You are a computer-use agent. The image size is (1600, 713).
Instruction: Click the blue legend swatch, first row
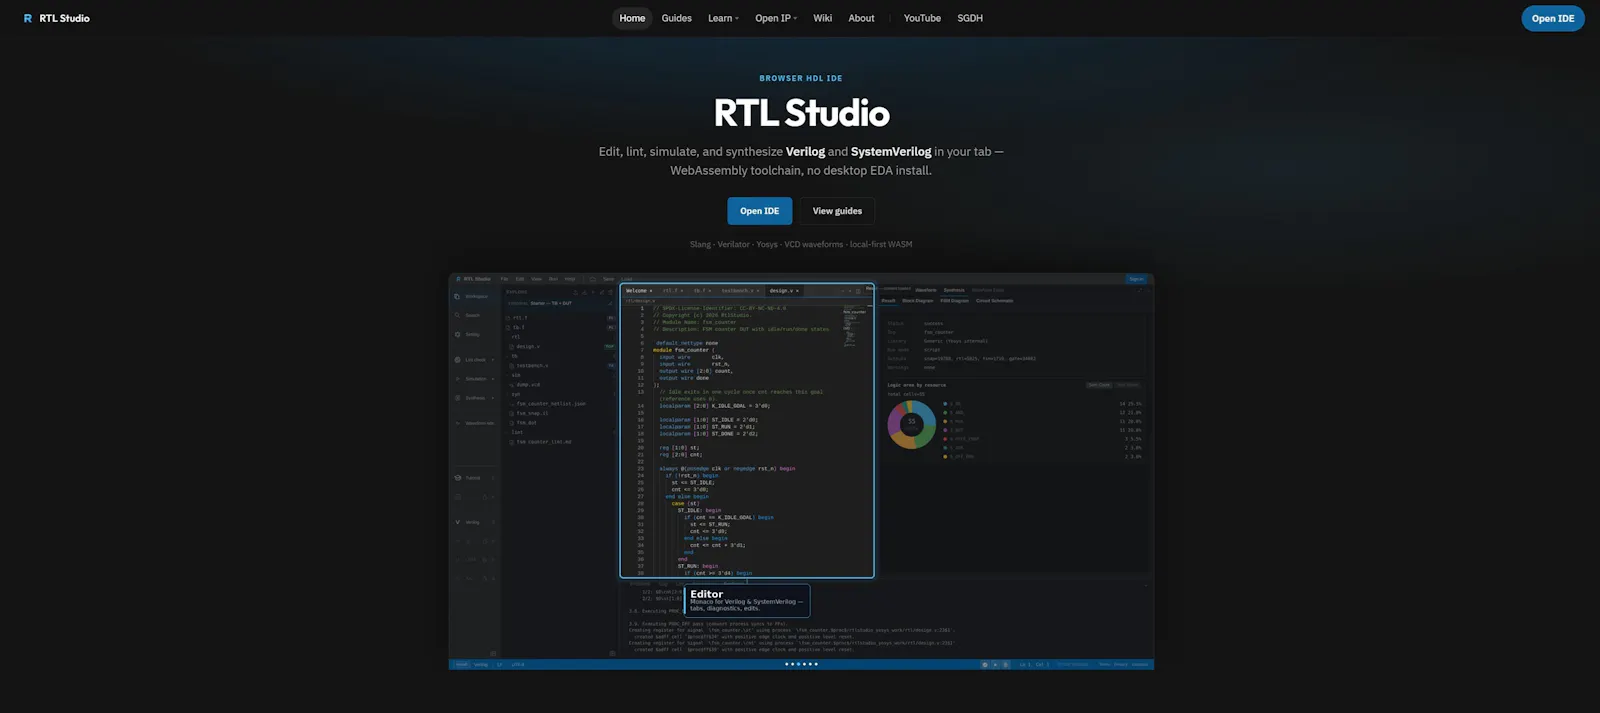point(945,404)
